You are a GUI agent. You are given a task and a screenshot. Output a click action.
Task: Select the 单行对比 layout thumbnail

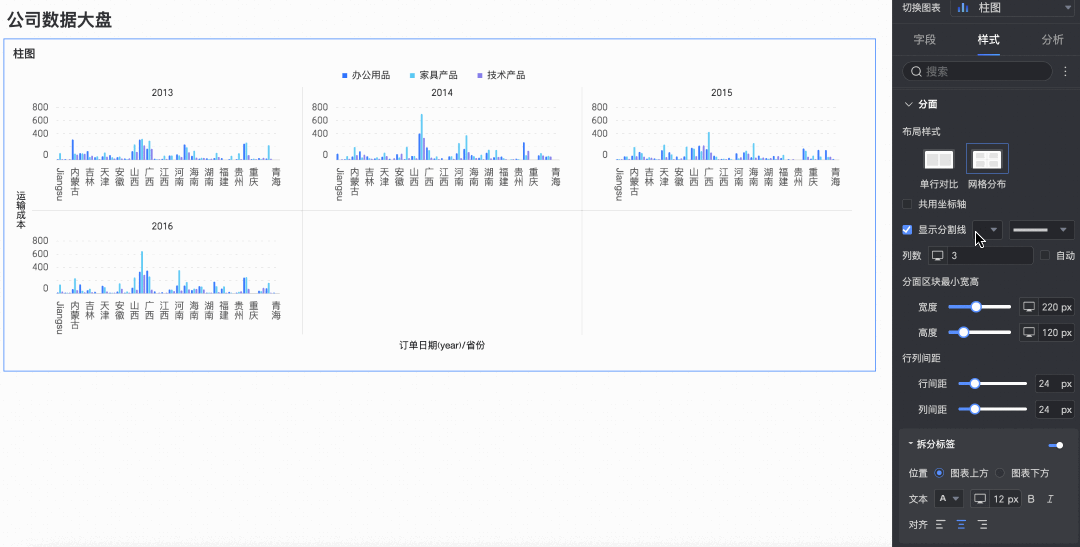(939, 160)
